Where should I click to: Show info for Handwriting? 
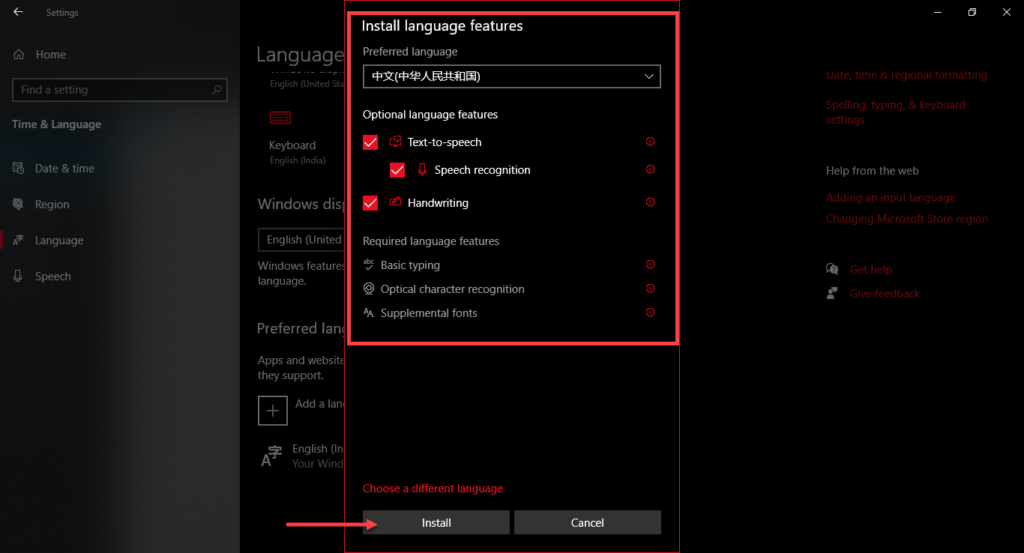[650, 202]
